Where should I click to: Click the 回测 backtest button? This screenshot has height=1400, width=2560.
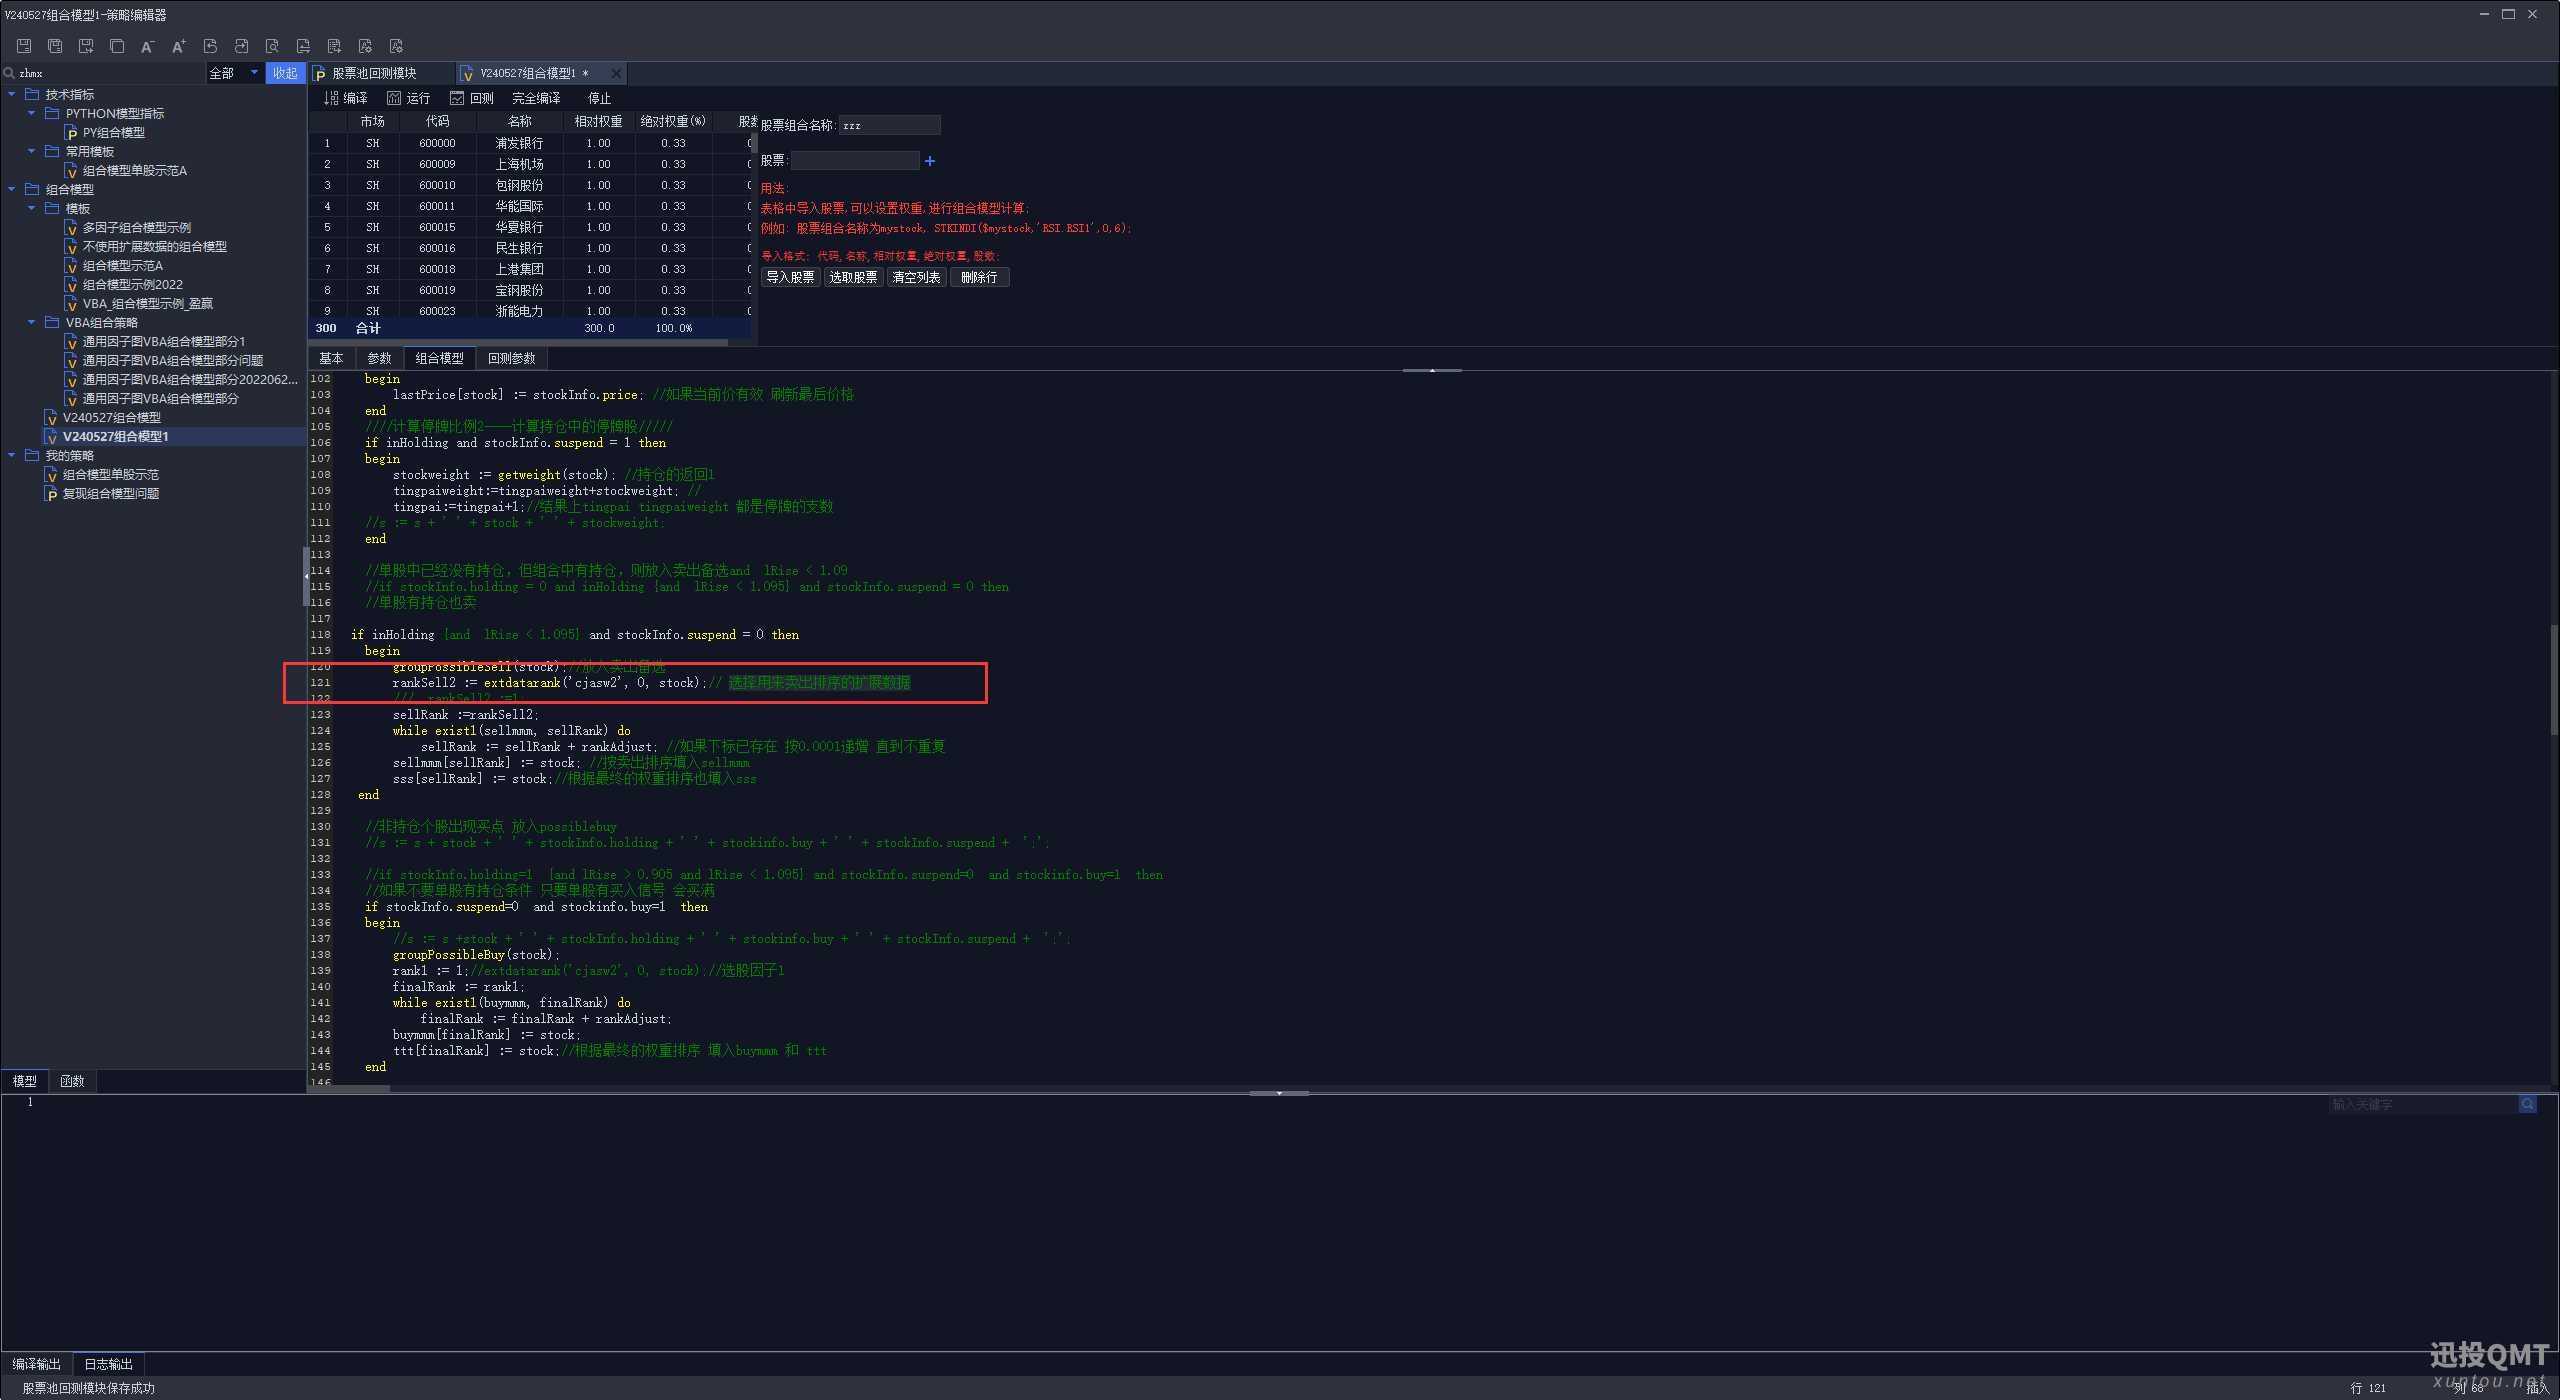(x=472, y=98)
